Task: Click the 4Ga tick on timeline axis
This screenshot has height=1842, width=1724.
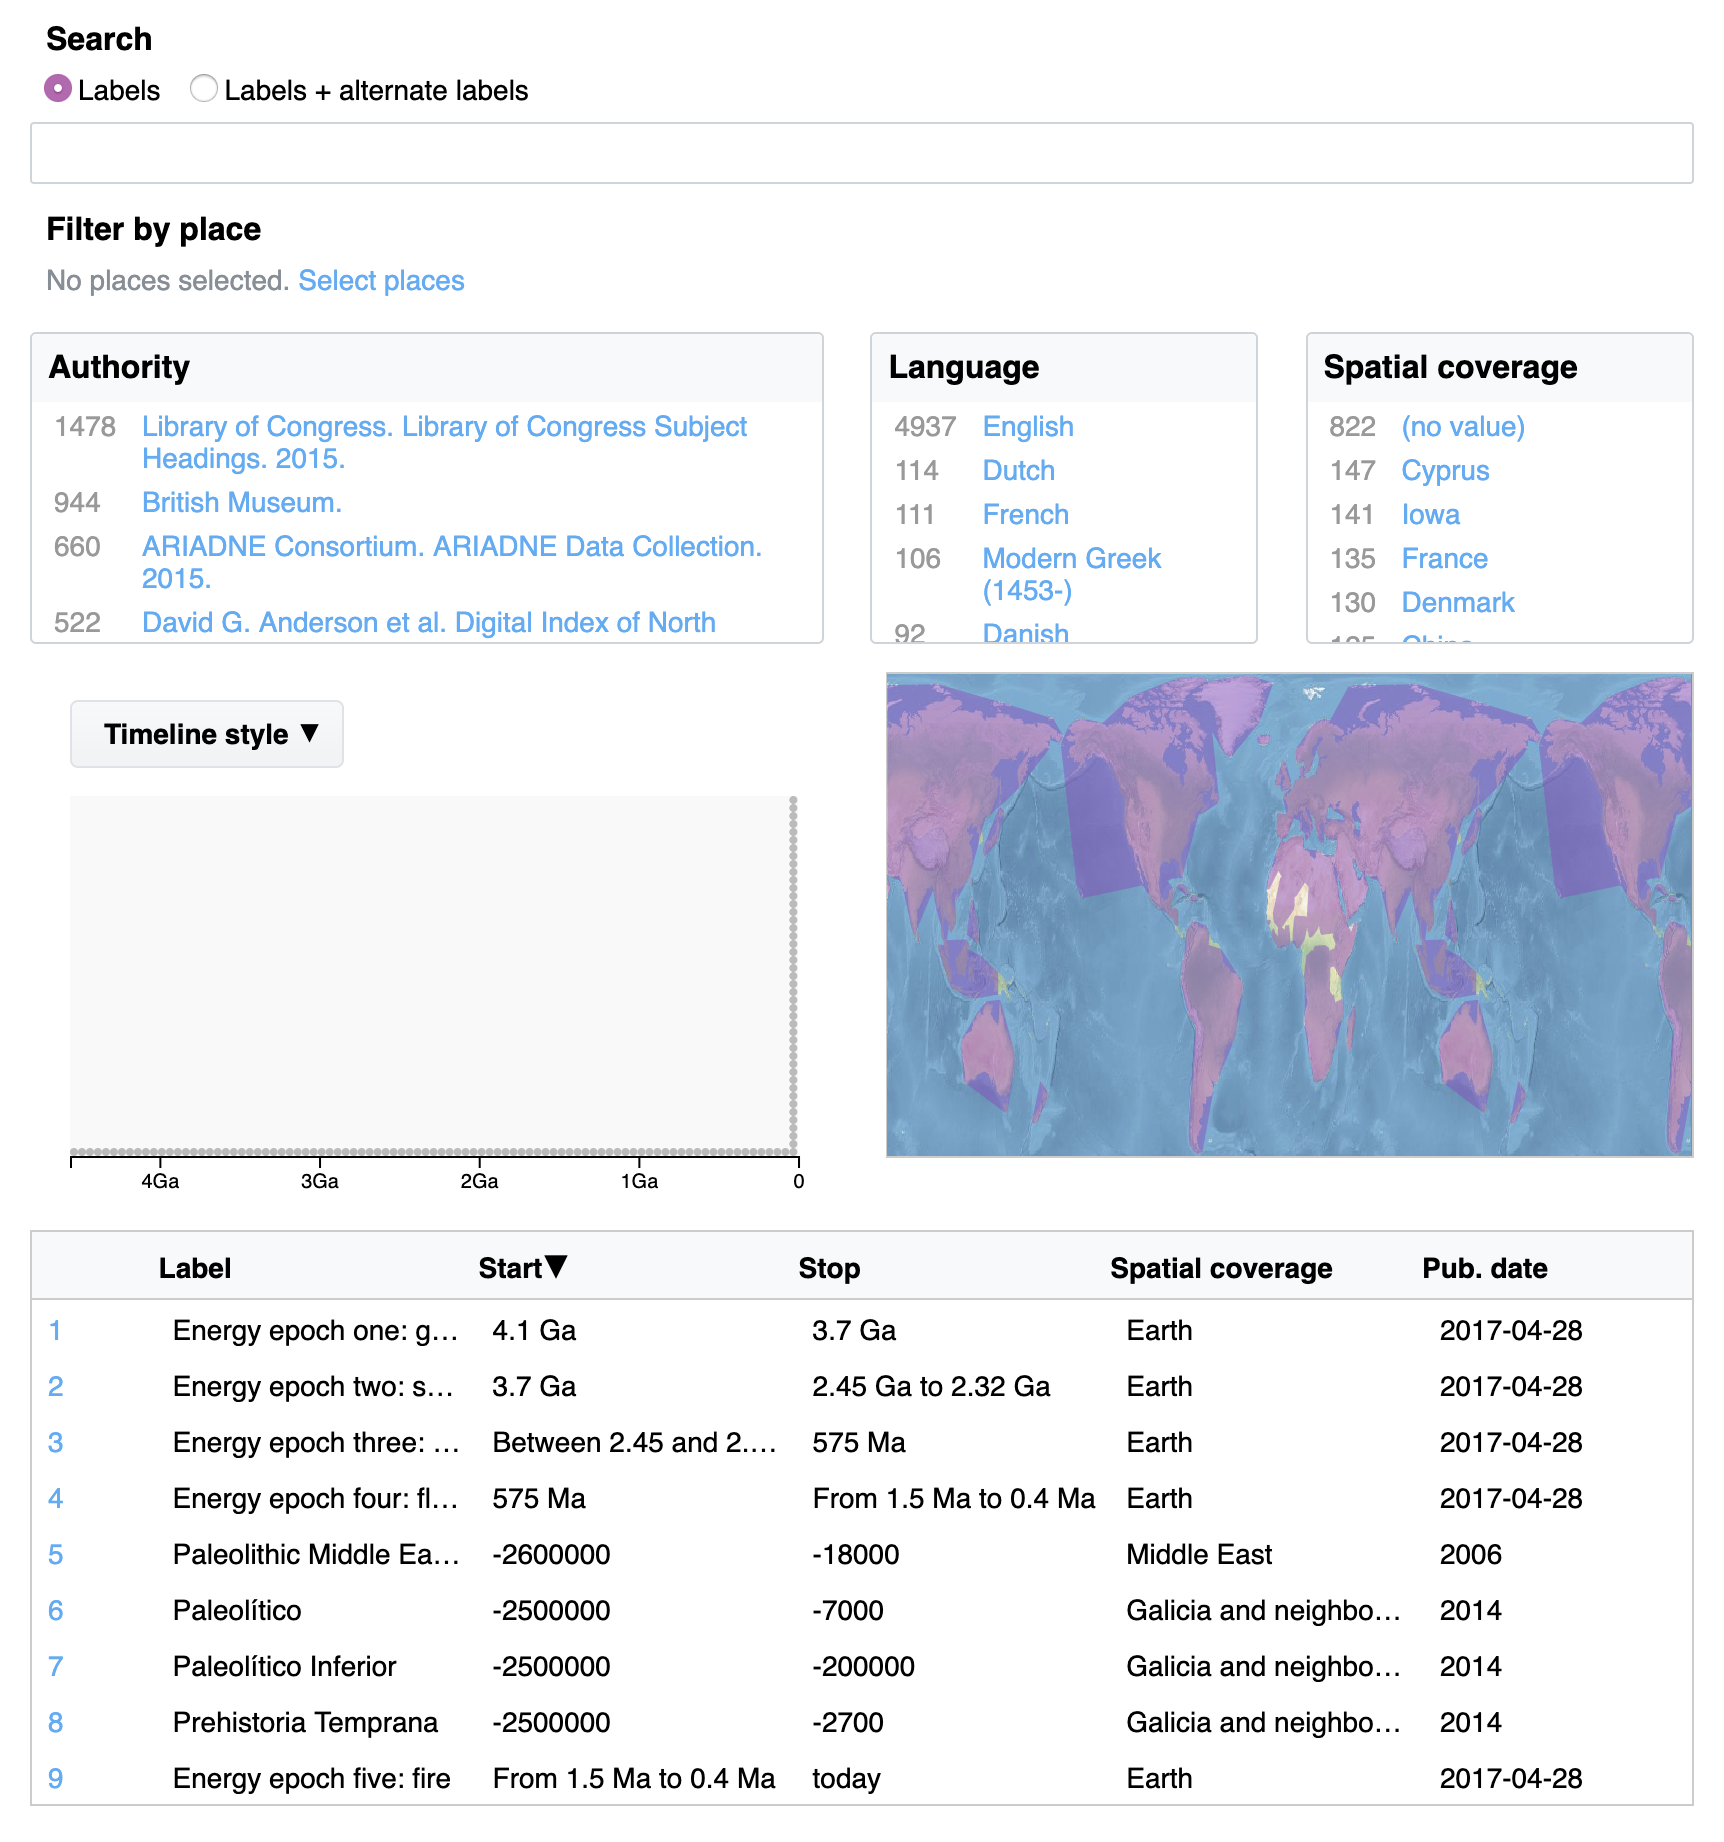Action: coord(160,1180)
